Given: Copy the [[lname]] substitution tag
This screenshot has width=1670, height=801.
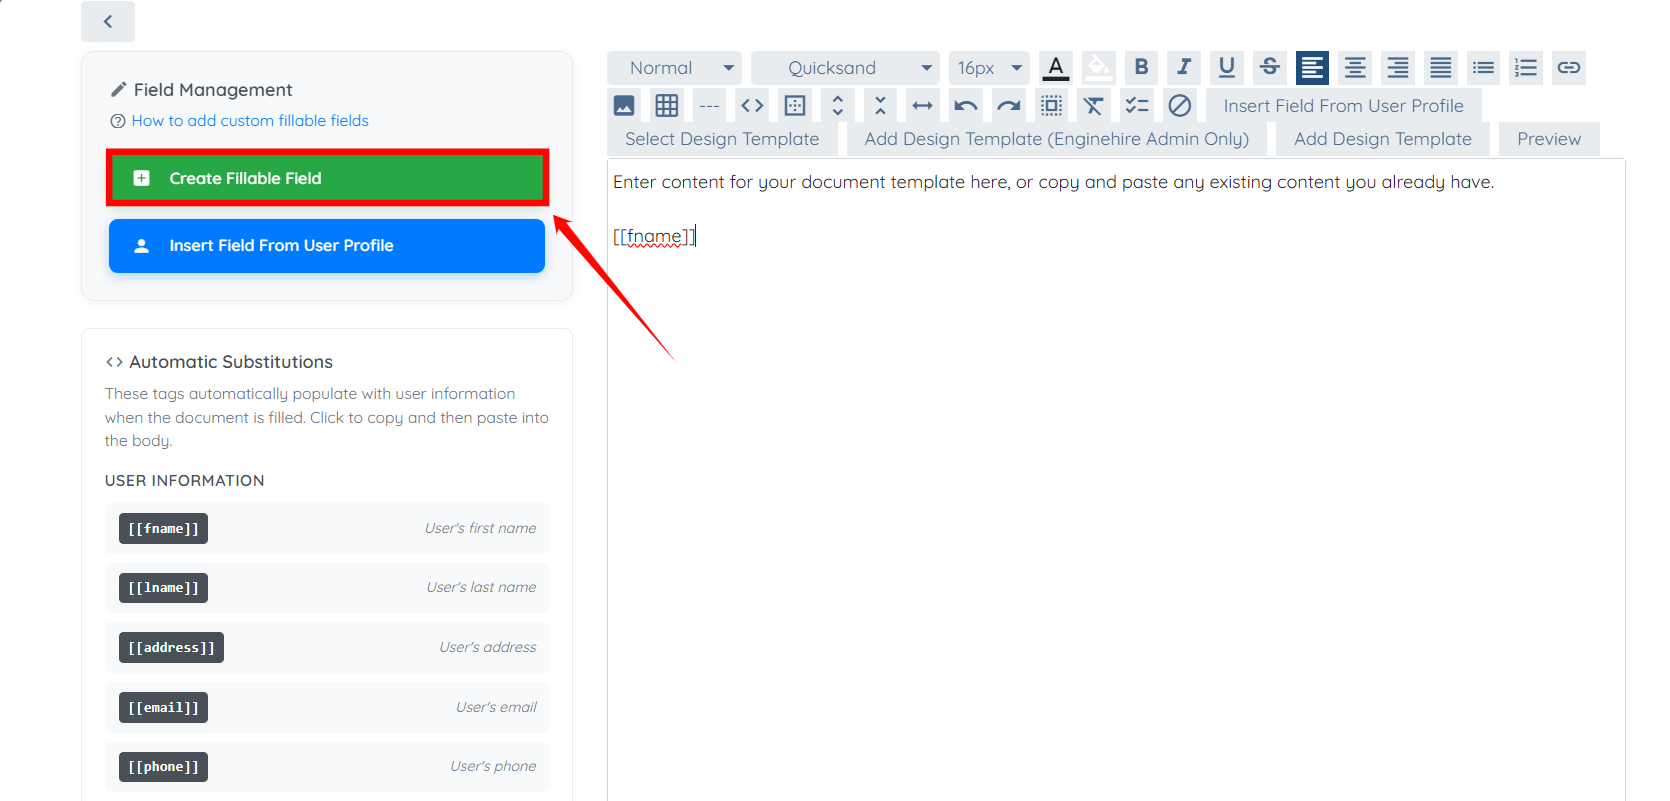Looking at the screenshot, I should pos(163,588).
